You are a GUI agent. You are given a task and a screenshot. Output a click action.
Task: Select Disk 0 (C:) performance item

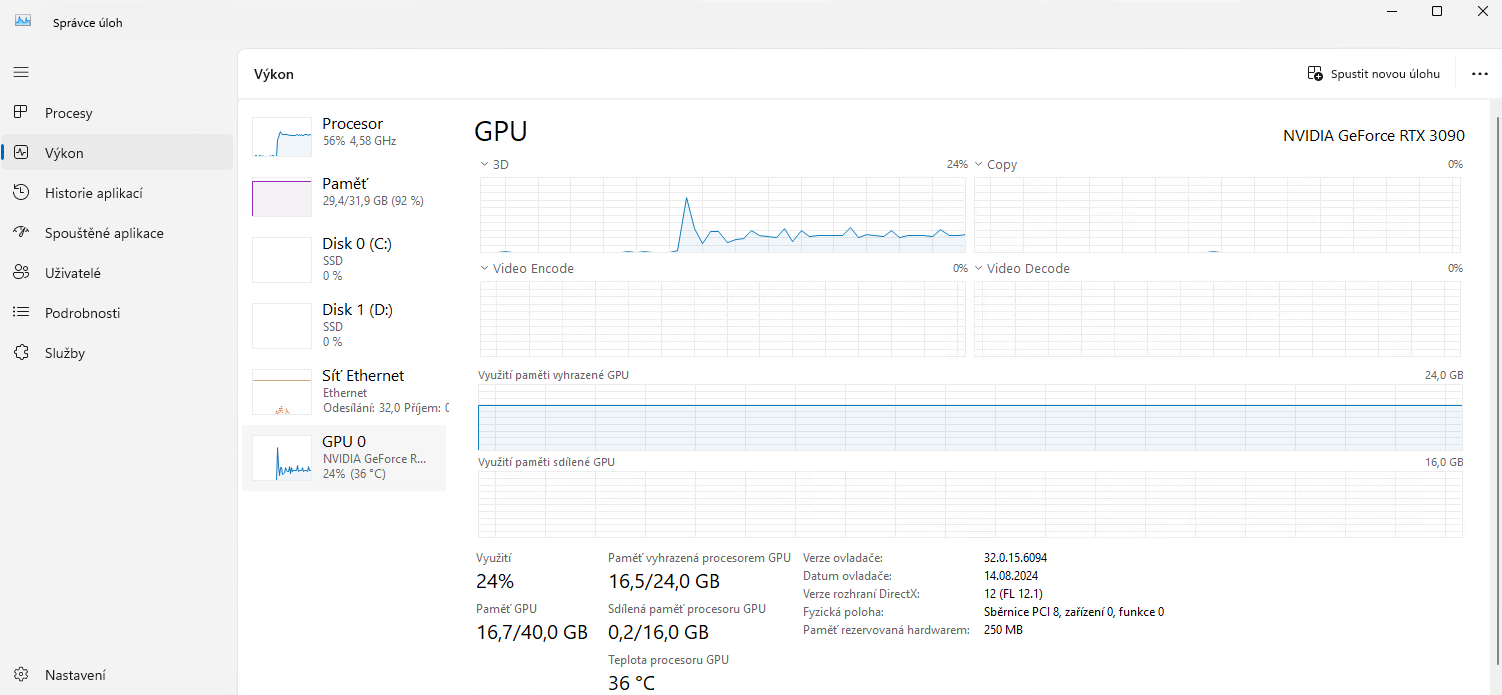click(x=344, y=258)
